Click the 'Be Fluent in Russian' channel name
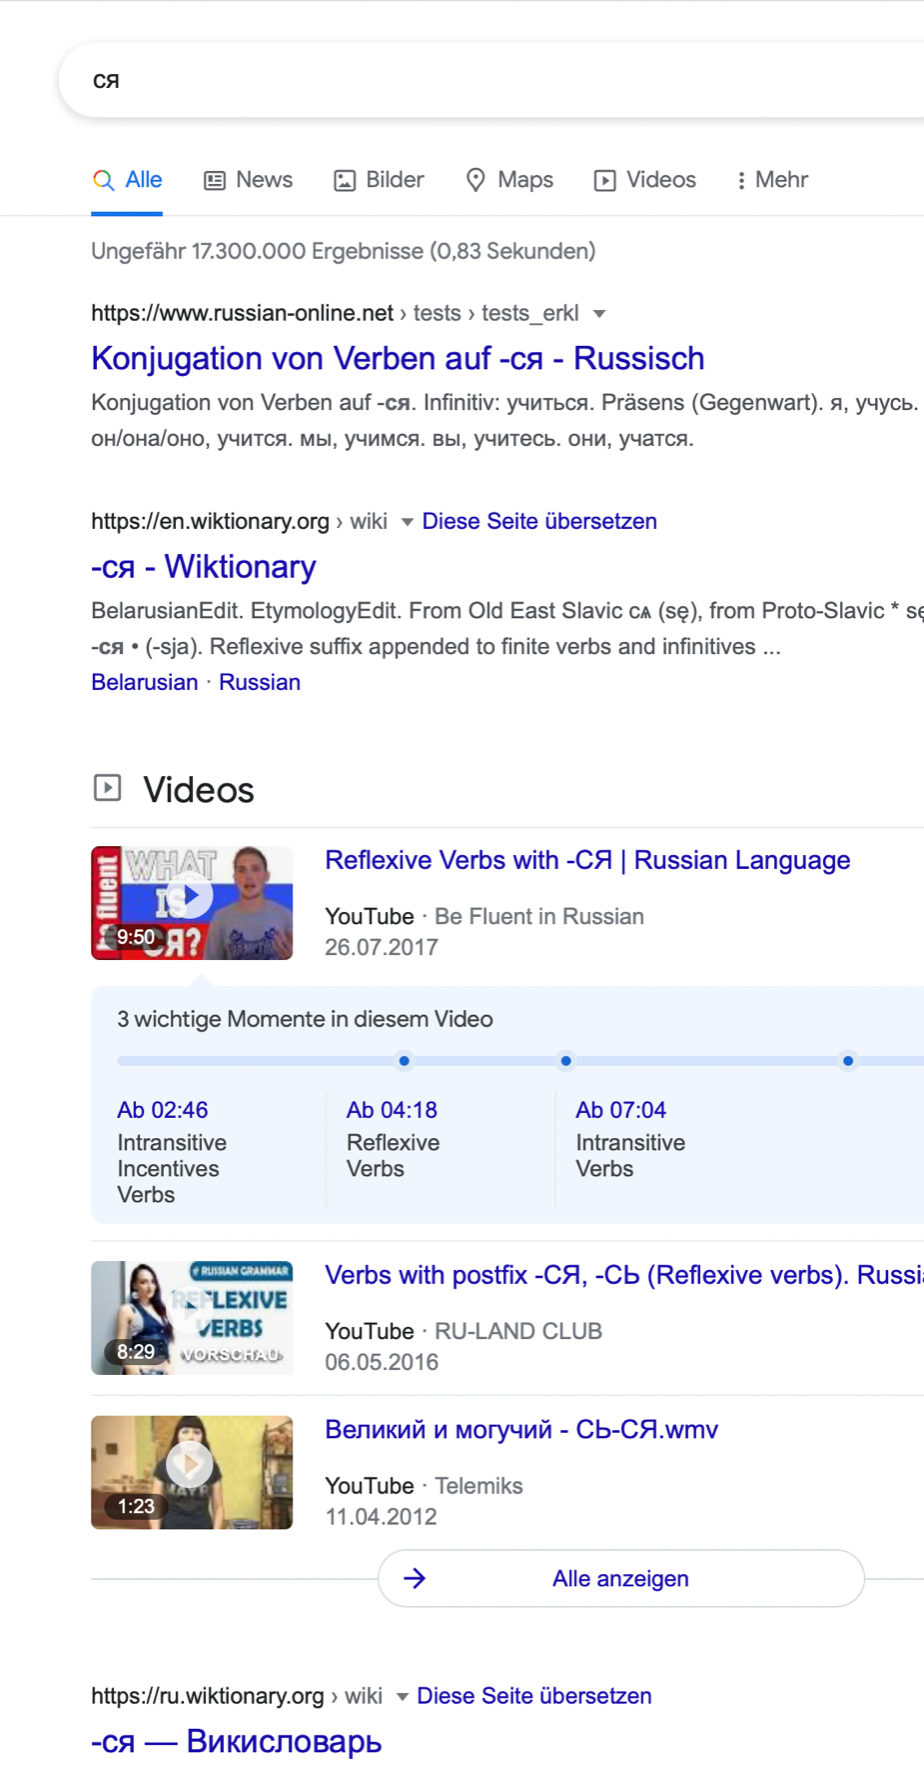Screen dimensions: 924x1772 pos(539,916)
